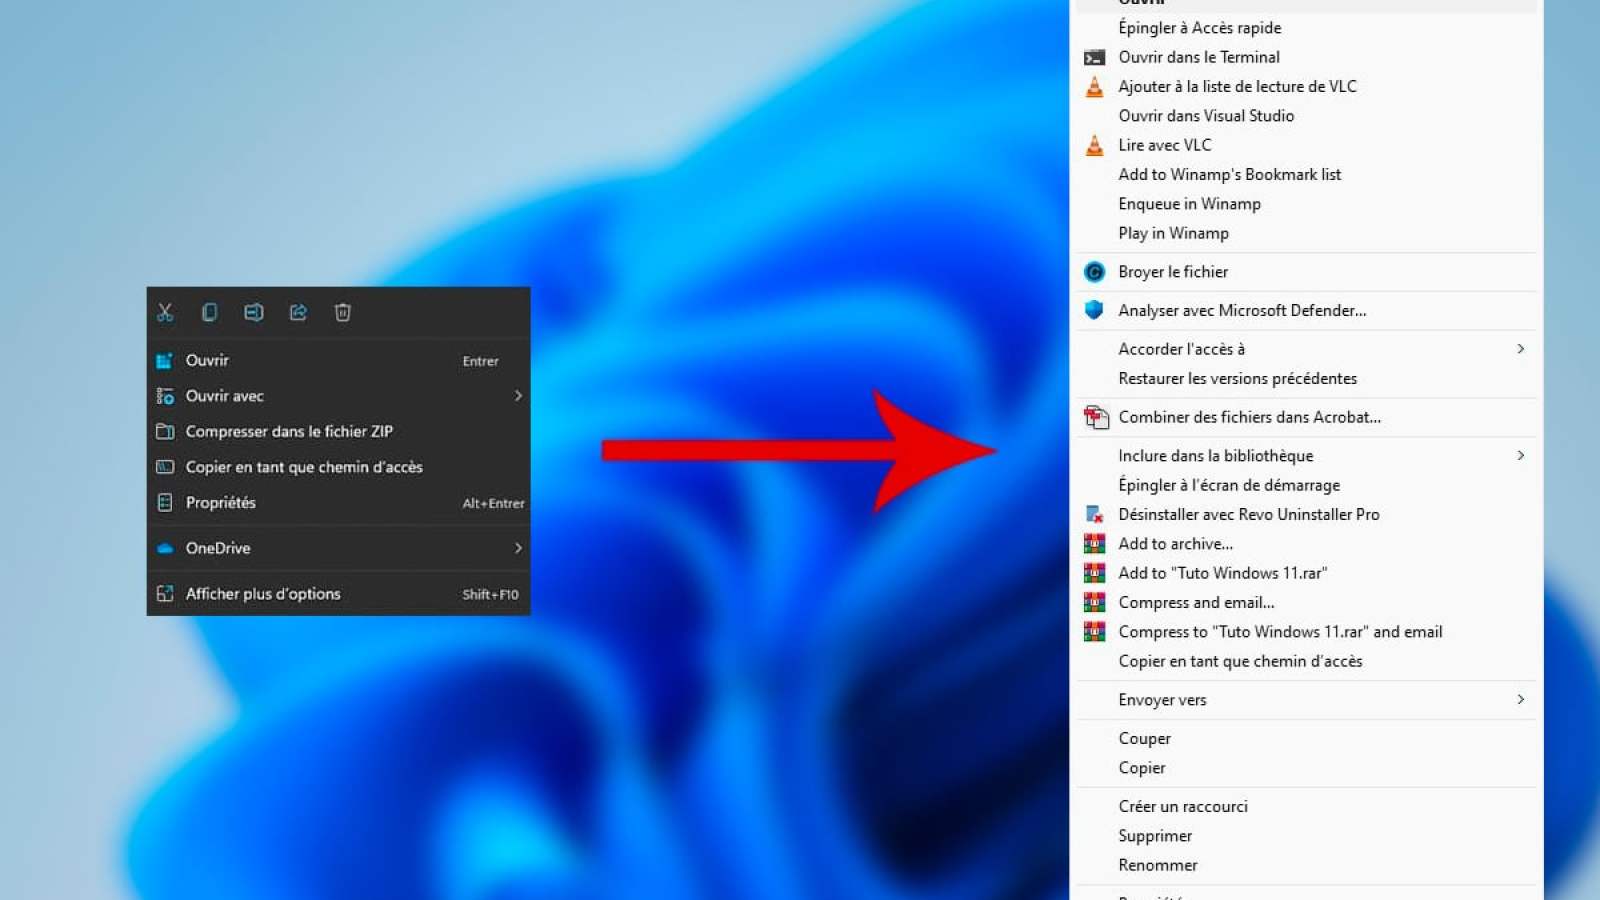Click the Acrobat icon beside Combiner des fichiers
1600x900 pixels.
click(x=1096, y=417)
